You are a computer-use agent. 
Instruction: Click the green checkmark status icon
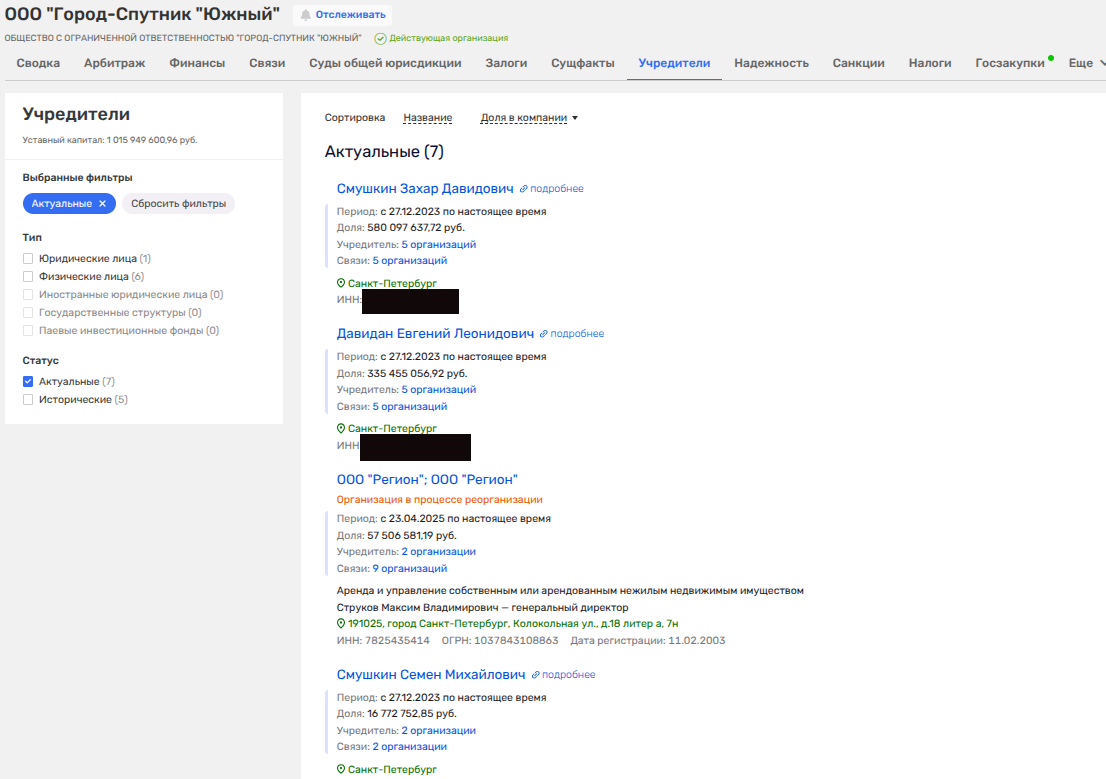[x=380, y=38]
